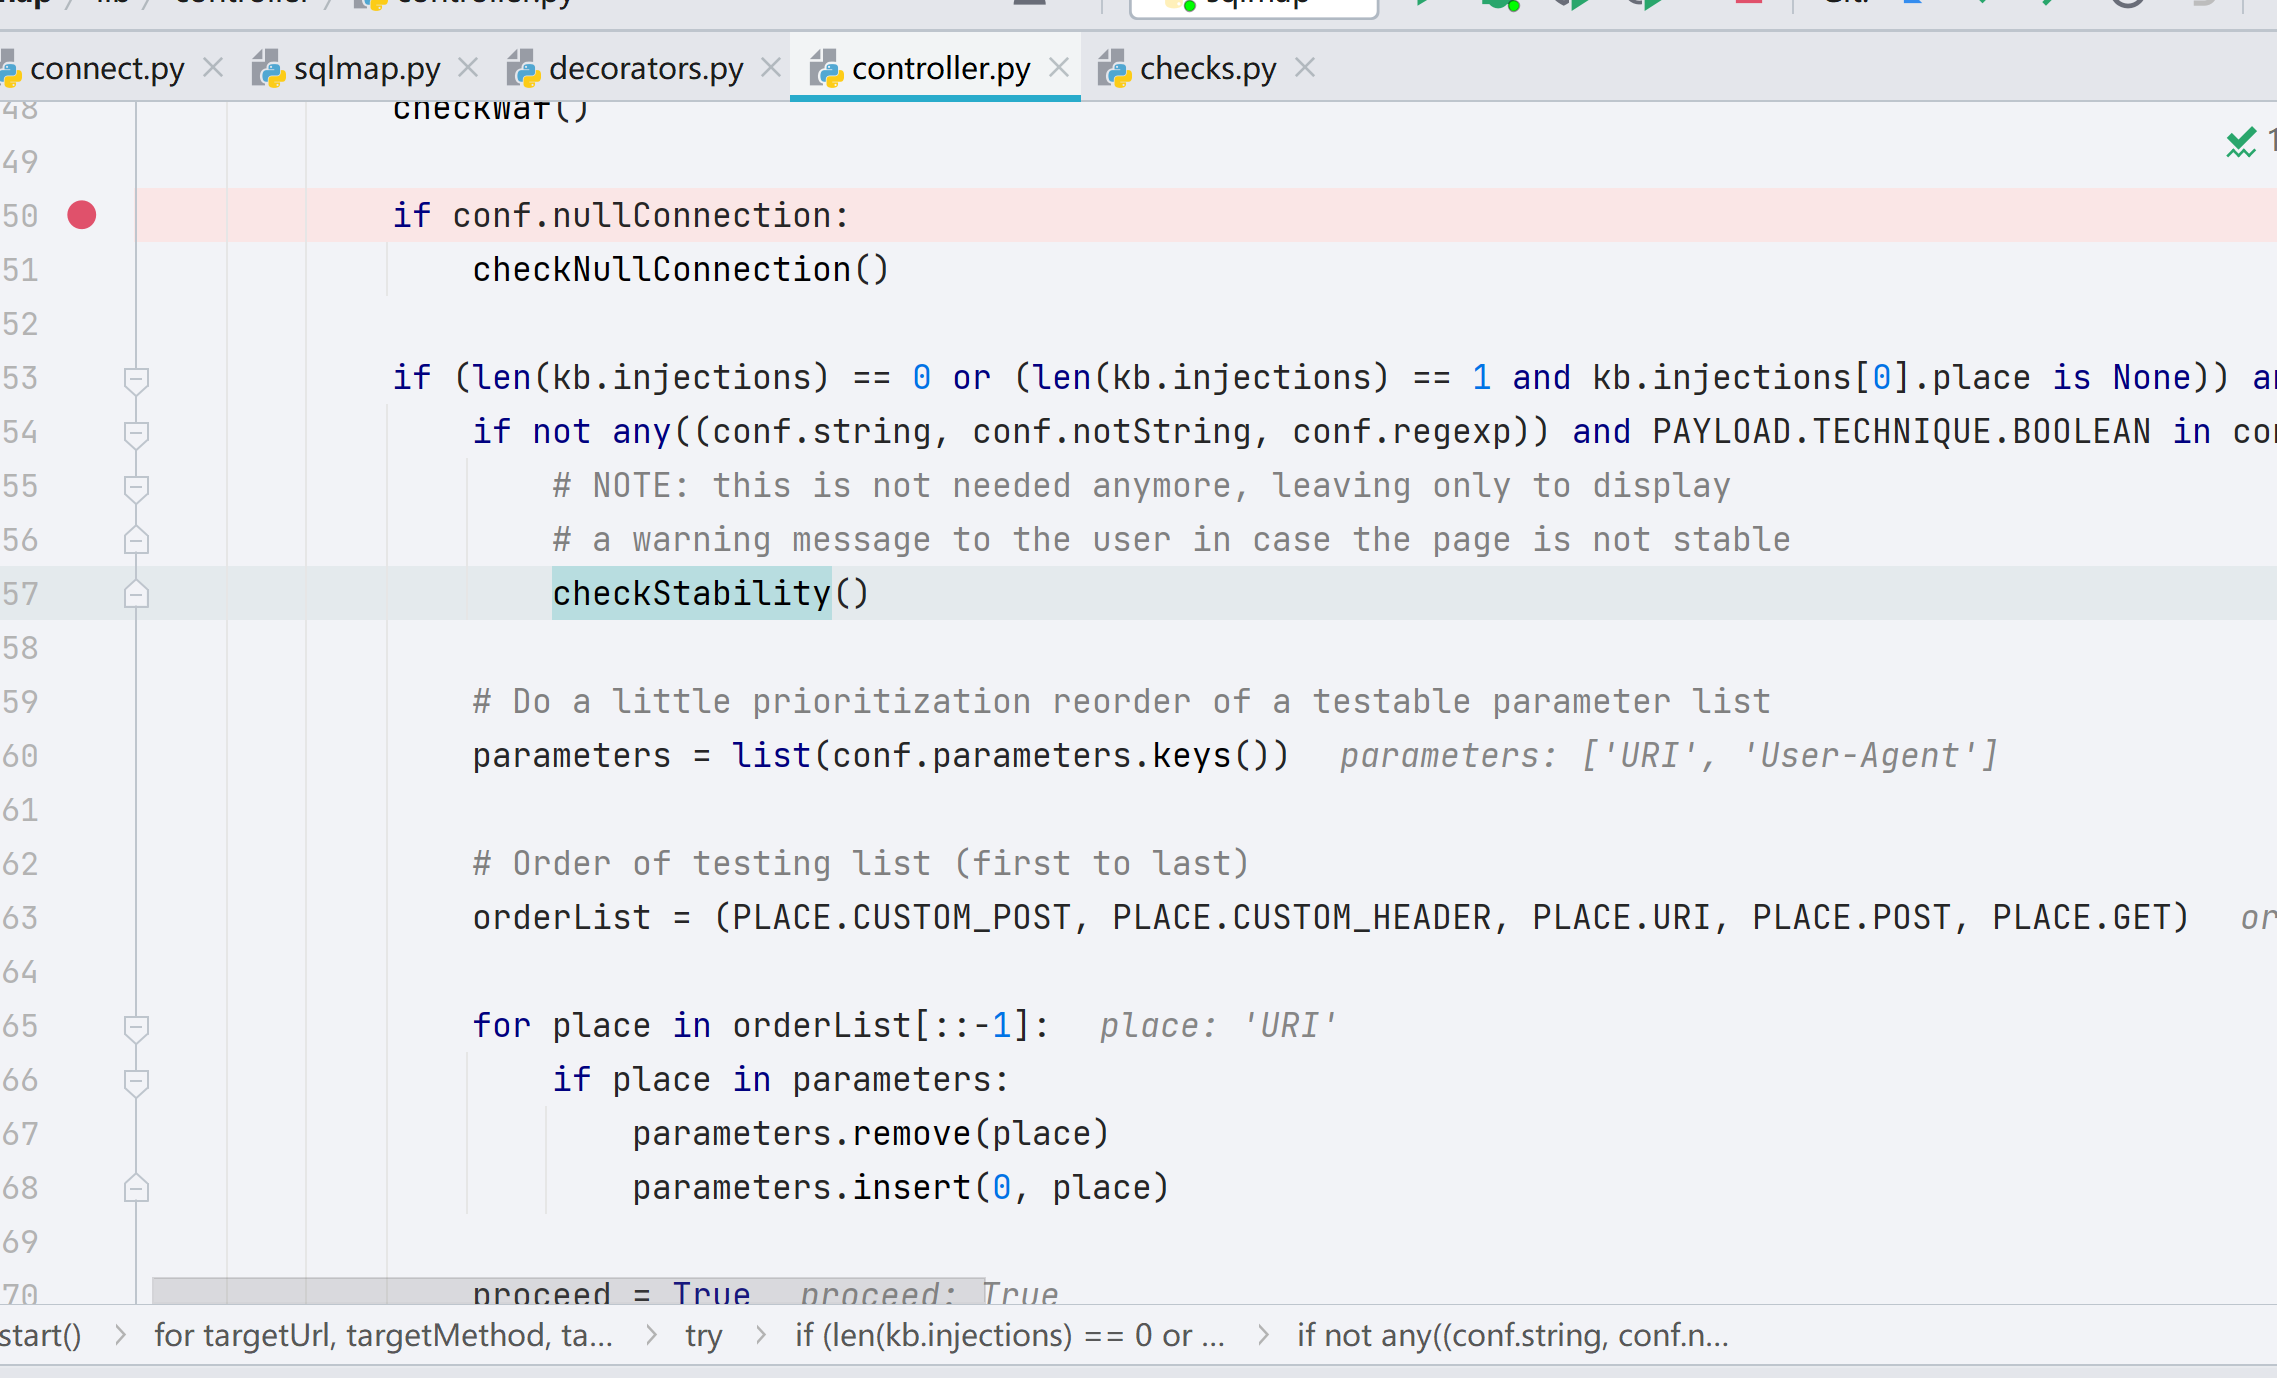Fold the comment block starting at line 55
Screen dimensions: 2277x1378
pyautogui.click(x=136, y=487)
